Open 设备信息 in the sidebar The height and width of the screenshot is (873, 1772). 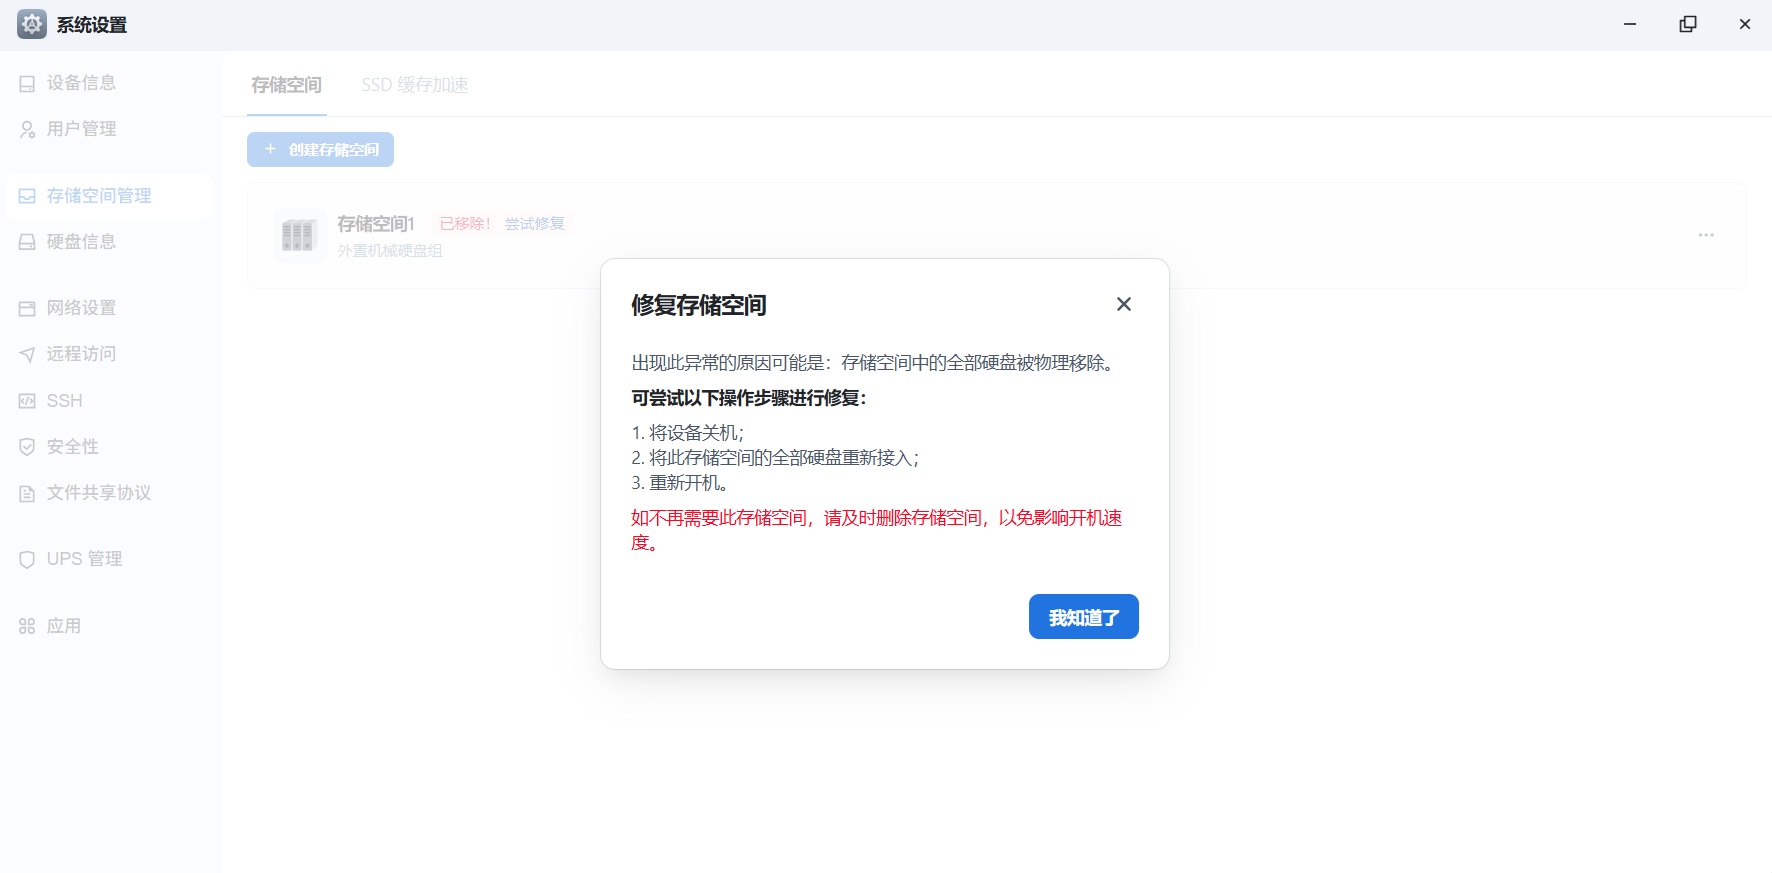[x=109, y=83]
